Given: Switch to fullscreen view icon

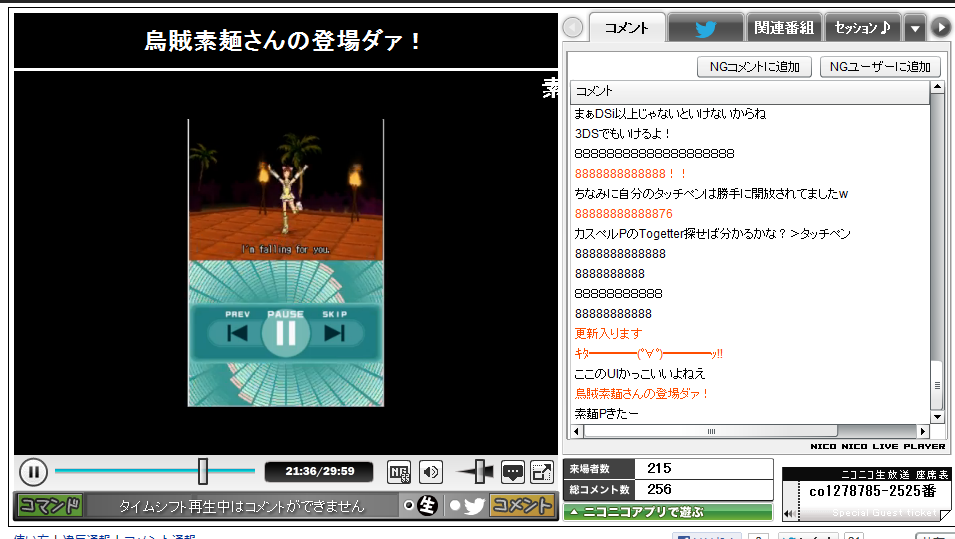Looking at the screenshot, I should pyautogui.click(x=541, y=472).
